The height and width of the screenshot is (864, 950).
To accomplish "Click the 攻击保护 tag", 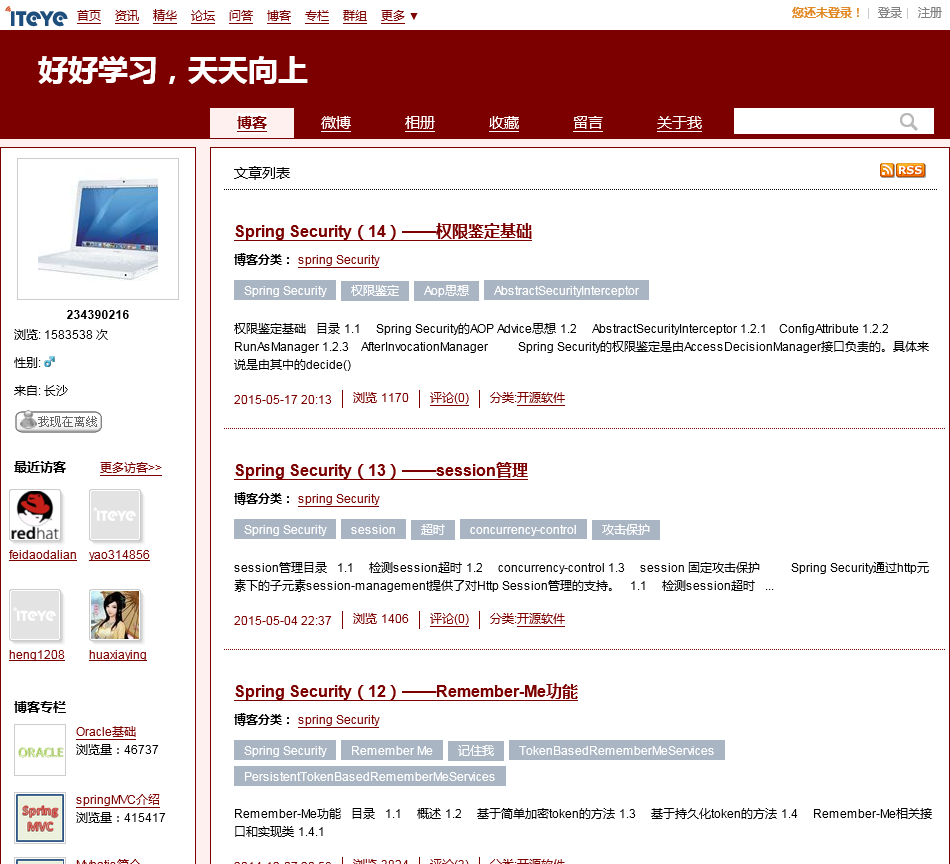I will pos(626,530).
